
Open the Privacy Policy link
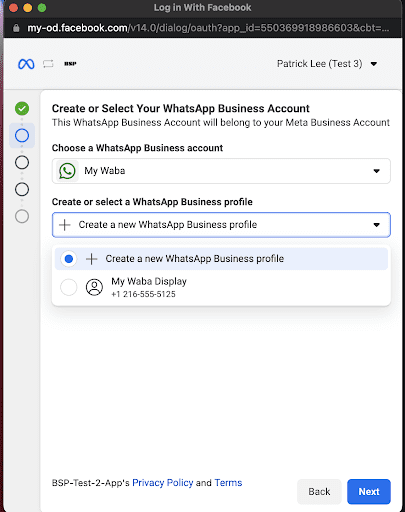(163, 483)
